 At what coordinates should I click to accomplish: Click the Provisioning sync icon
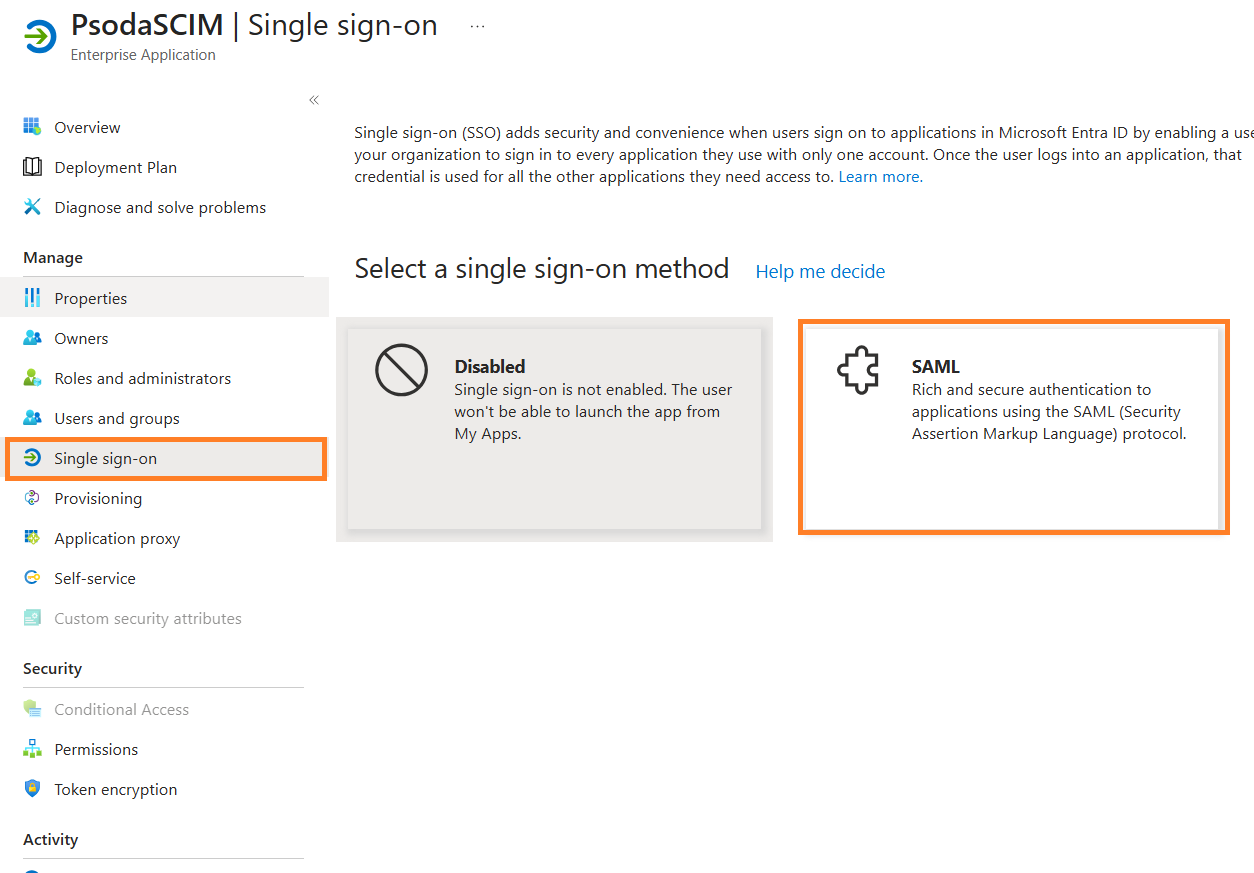32,498
